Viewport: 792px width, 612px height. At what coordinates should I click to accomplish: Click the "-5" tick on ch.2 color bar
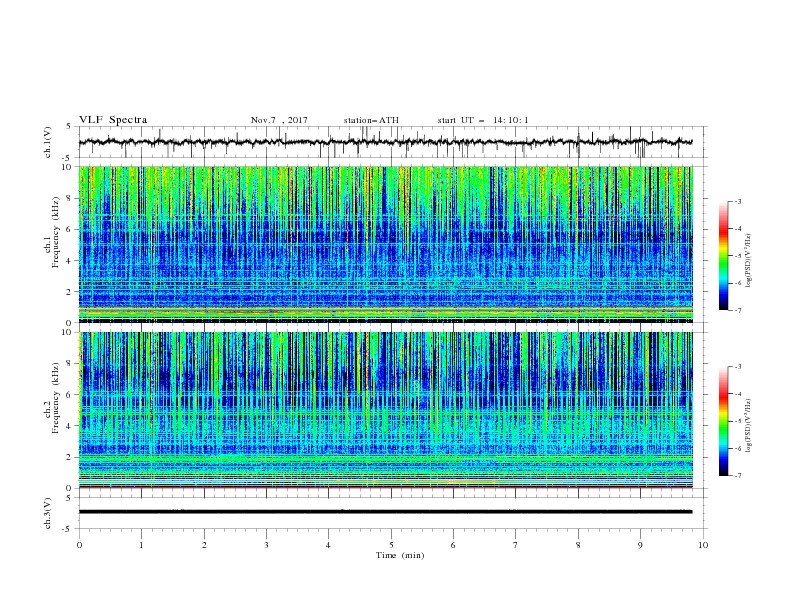pyautogui.click(x=737, y=421)
